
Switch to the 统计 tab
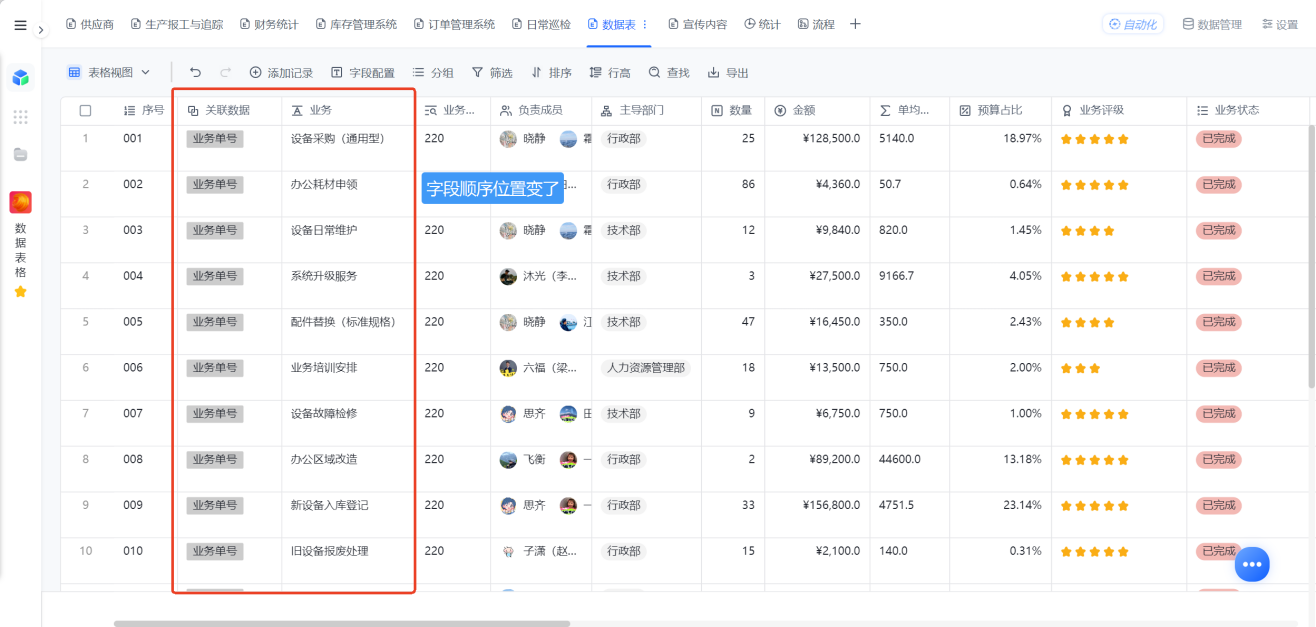click(762, 24)
